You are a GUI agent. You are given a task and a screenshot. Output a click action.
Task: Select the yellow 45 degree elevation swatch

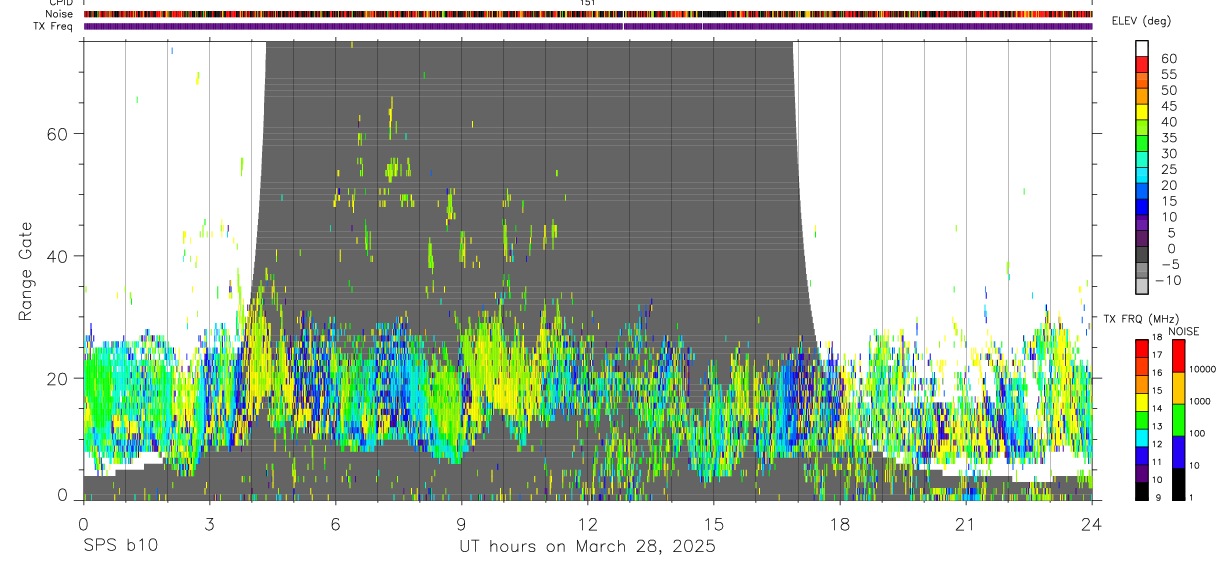pyautogui.click(x=1142, y=112)
